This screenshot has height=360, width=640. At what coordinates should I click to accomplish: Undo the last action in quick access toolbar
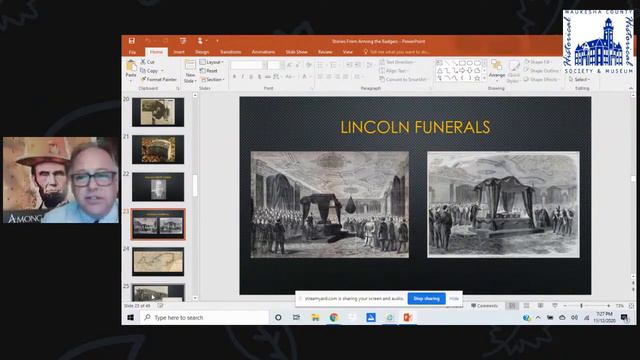[148, 40]
